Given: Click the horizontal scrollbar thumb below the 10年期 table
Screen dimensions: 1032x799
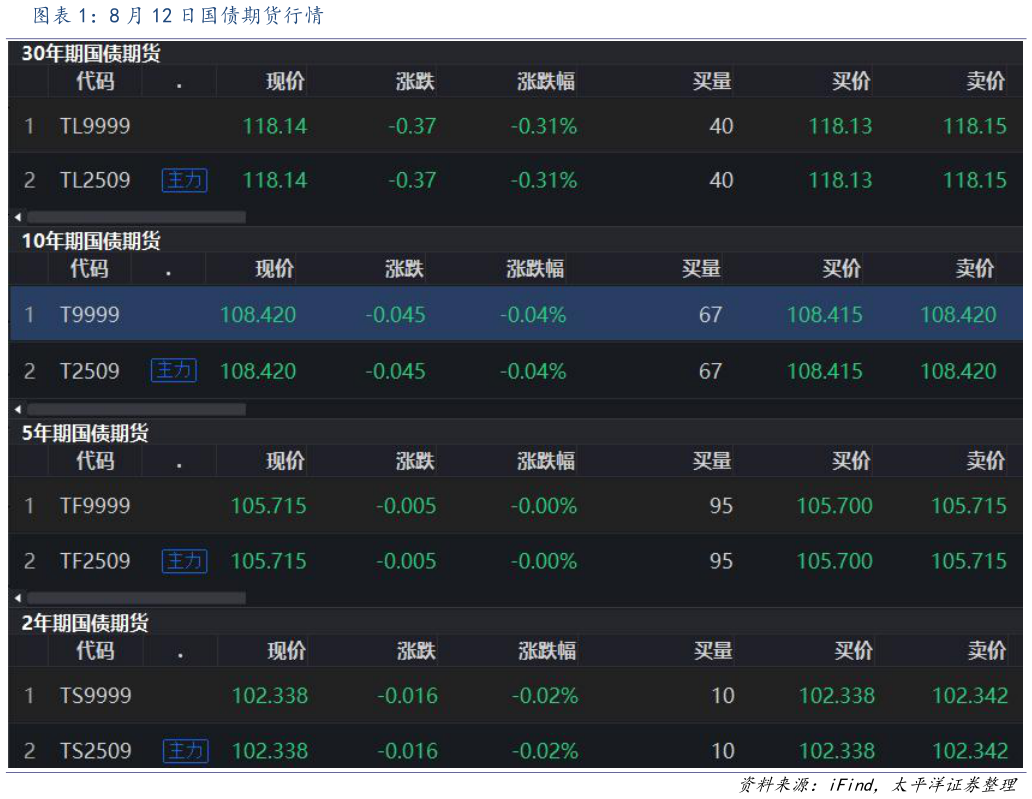Looking at the screenshot, I should [x=136, y=409].
